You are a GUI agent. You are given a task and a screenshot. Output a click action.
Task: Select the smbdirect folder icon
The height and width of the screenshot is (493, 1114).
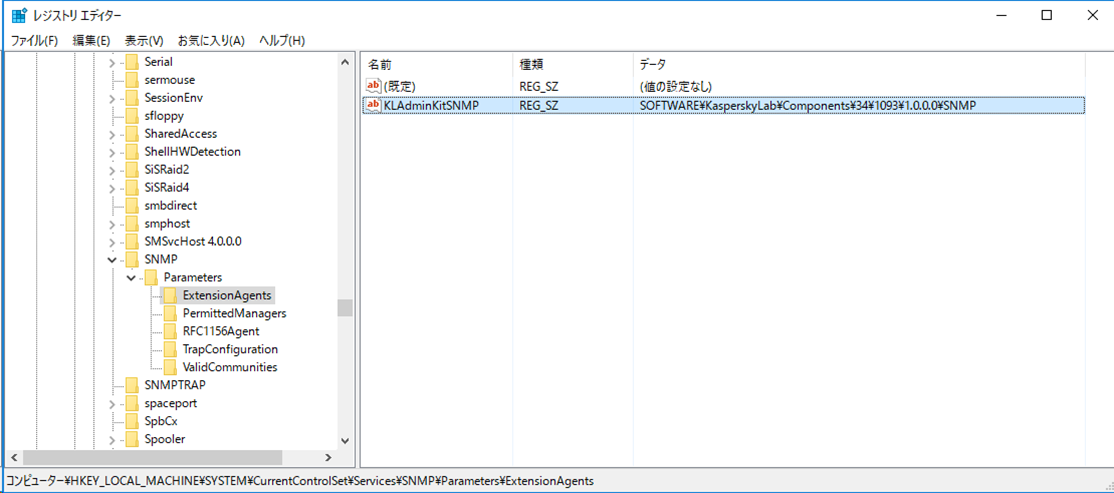(131, 205)
